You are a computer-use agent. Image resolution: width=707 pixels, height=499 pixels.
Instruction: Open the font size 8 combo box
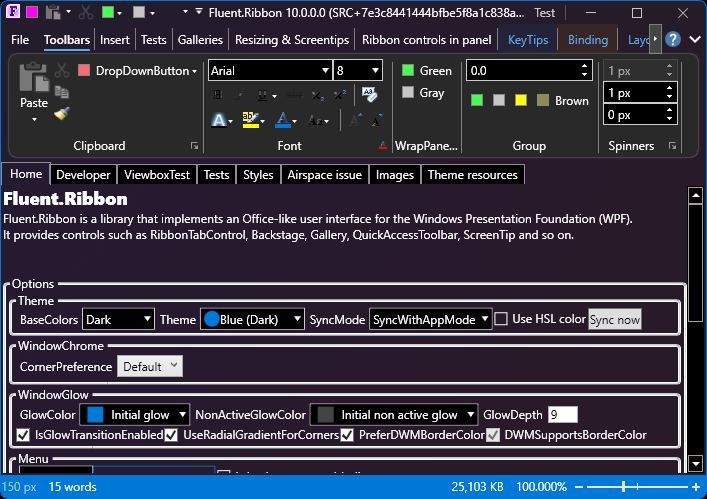click(x=358, y=71)
